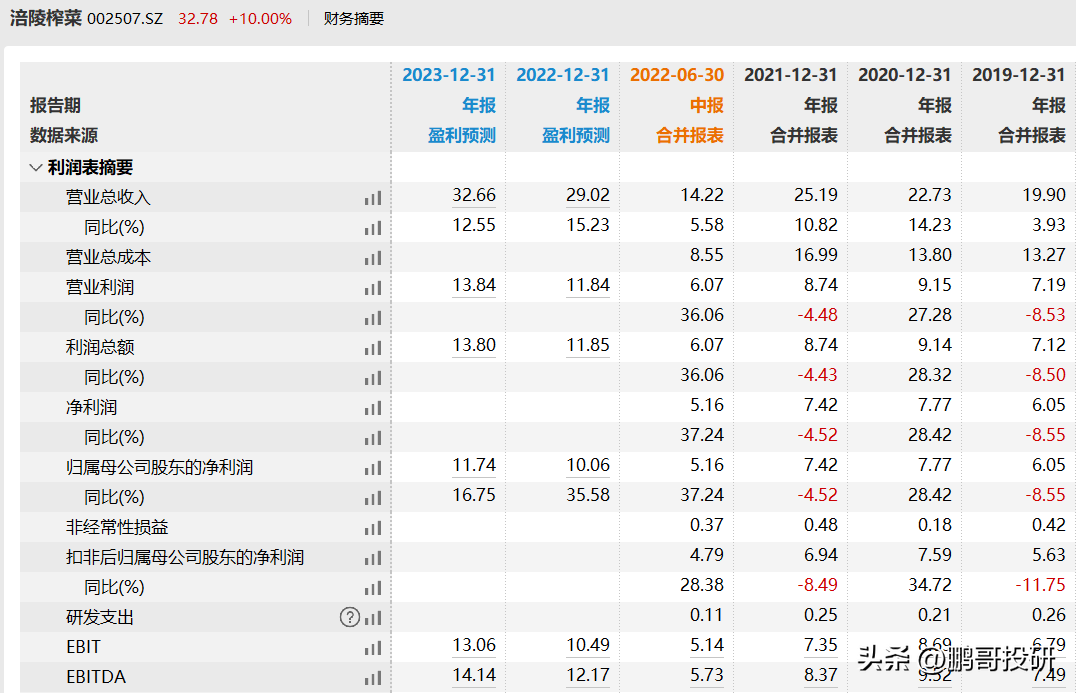Click 合并报表 under the 2022-06-30 column
This screenshot has height=693, width=1076.
click(690, 135)
